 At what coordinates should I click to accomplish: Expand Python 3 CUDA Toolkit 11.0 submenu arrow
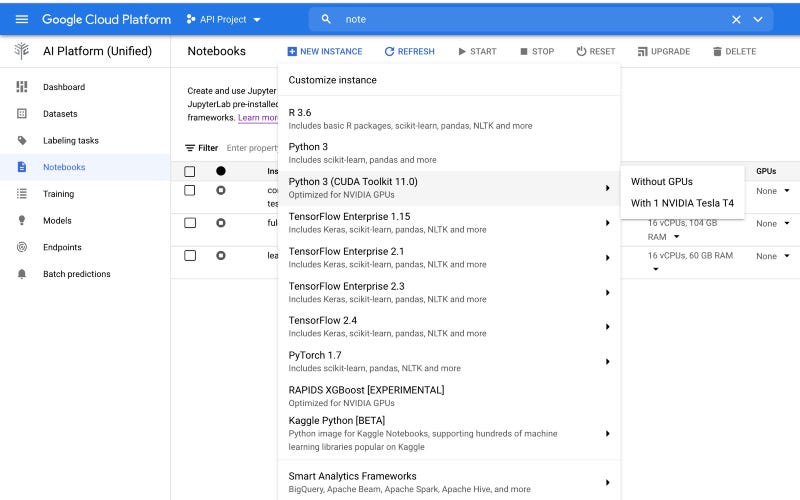(x=608, y=188)
